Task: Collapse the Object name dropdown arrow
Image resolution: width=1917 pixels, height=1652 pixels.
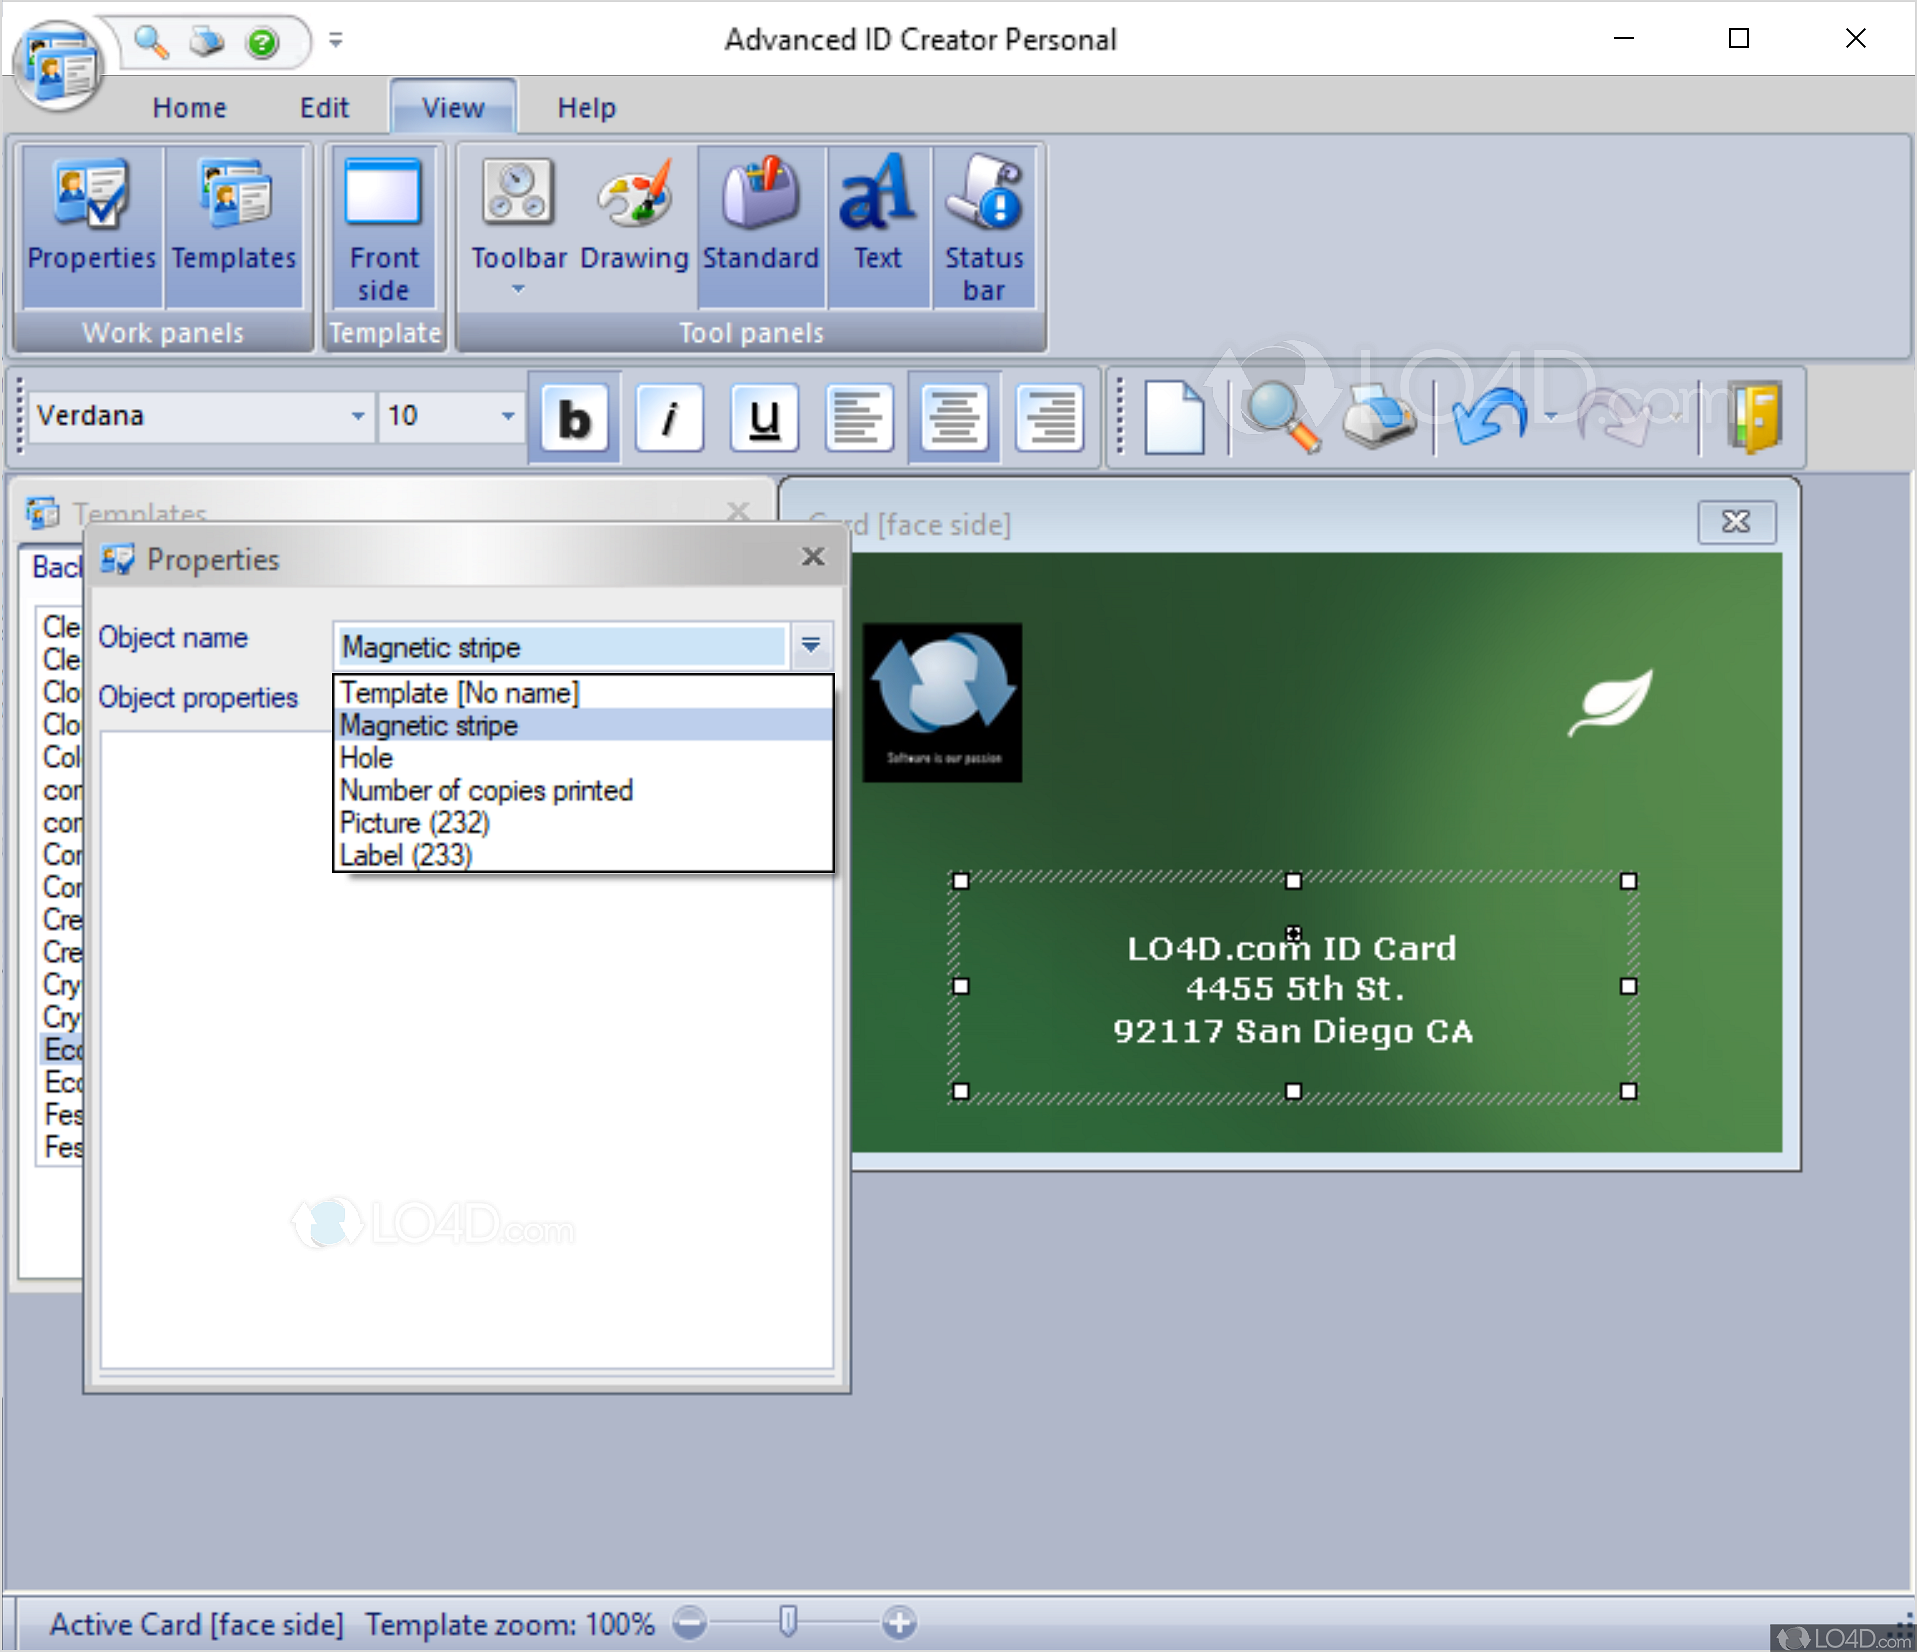Action: click(x=811, y=646)
